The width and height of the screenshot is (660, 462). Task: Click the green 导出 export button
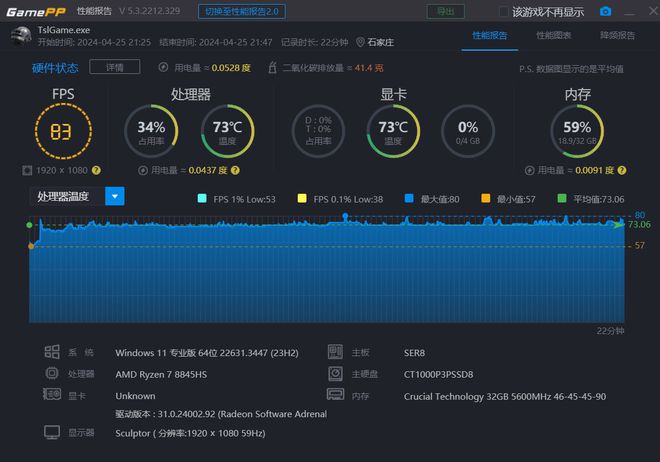446,11
